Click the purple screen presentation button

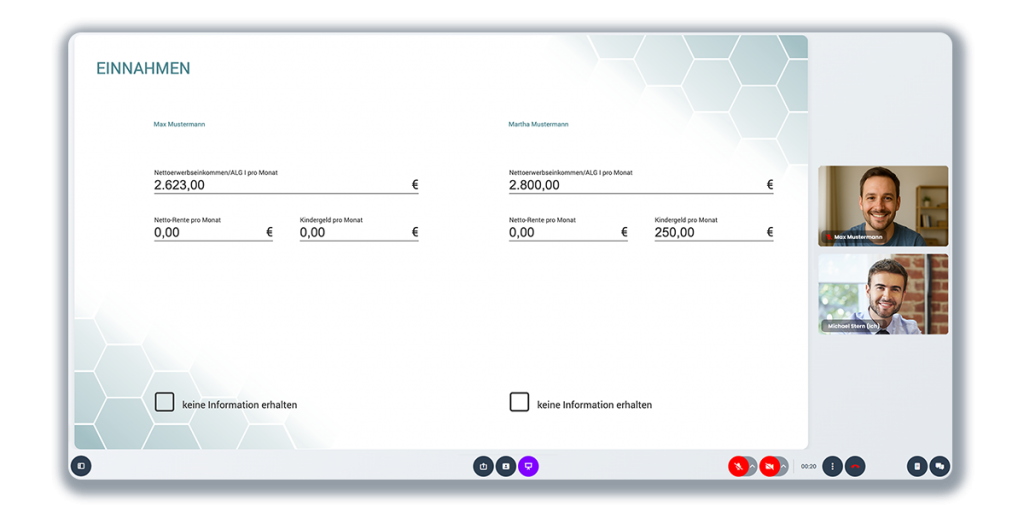(528, 466)
